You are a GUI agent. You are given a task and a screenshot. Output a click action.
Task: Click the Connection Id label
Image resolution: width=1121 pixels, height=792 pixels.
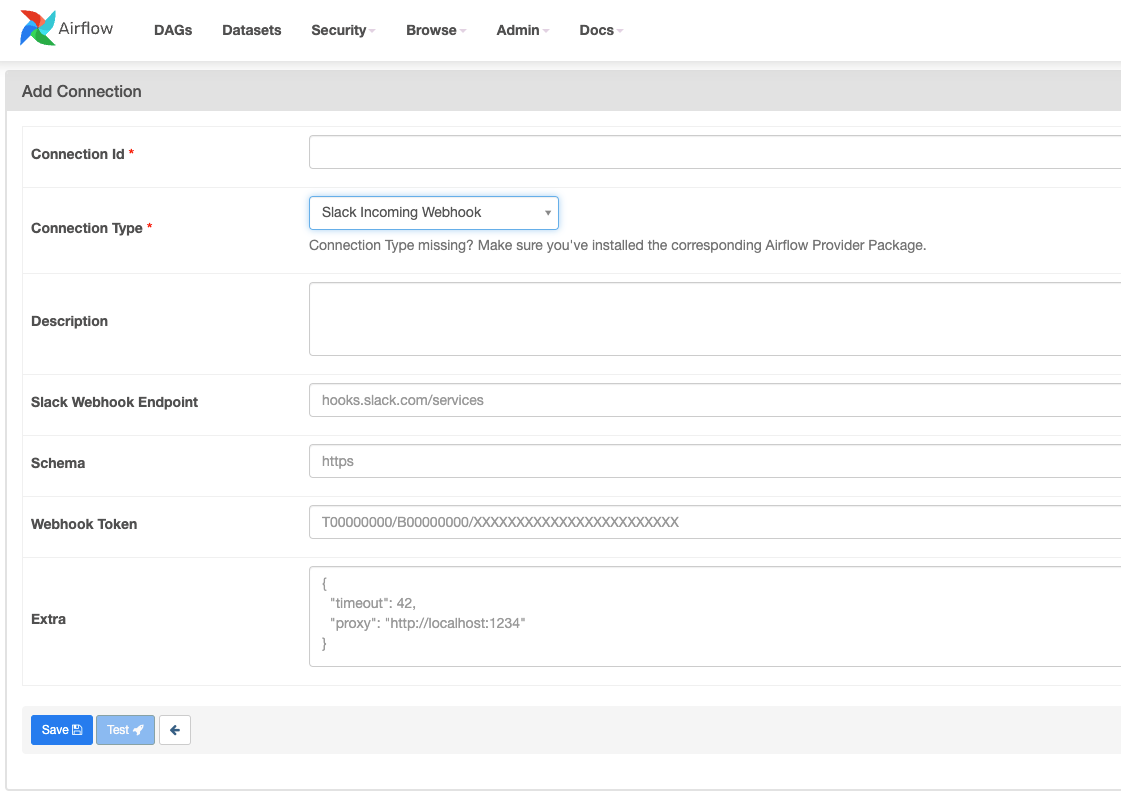[x=78, y=154]
